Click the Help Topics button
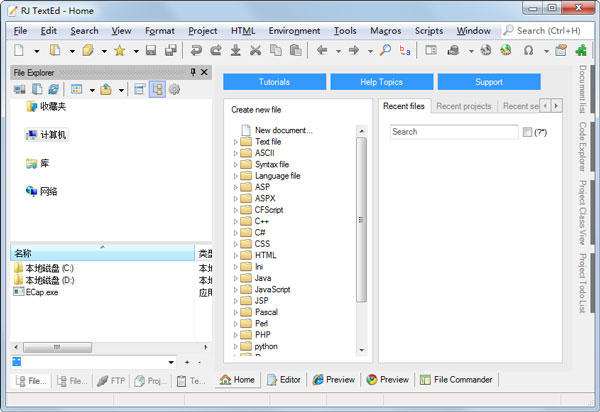Screen dimensions: 600x412 click(x=382, y=82)
